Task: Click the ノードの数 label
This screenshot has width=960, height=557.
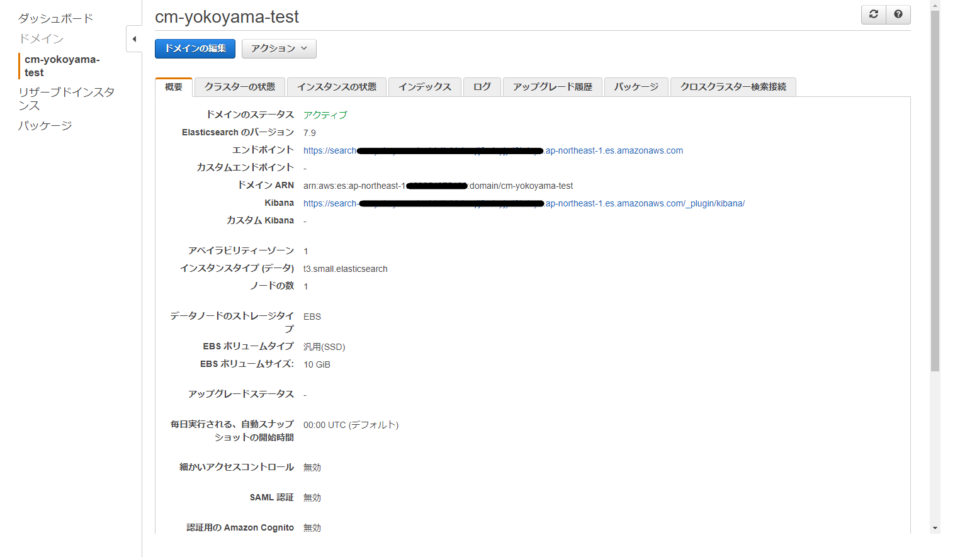Action: [272, 286]
